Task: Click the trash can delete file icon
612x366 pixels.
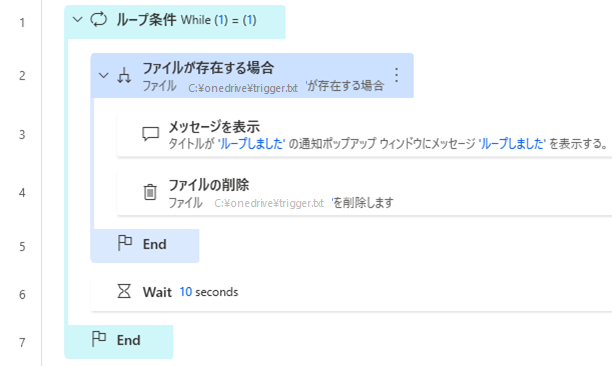Action: pos(150,192)
